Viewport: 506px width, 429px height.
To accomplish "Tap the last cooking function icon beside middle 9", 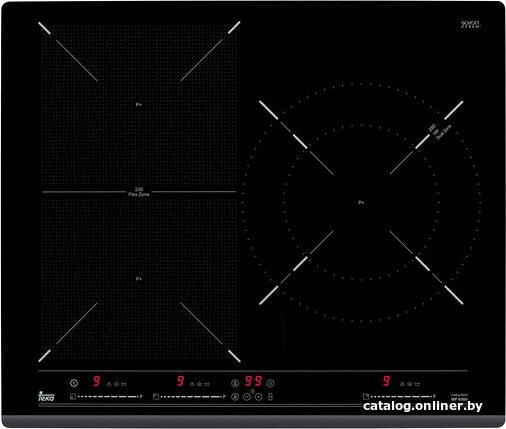I will pyautogui.click(x=207, y=384).
